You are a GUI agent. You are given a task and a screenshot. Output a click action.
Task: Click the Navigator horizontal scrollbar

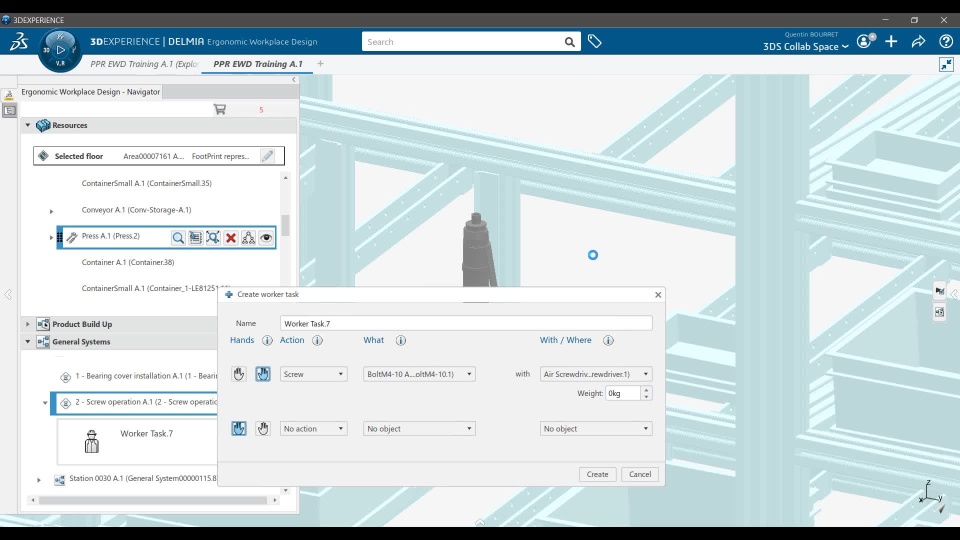[150, 500]
